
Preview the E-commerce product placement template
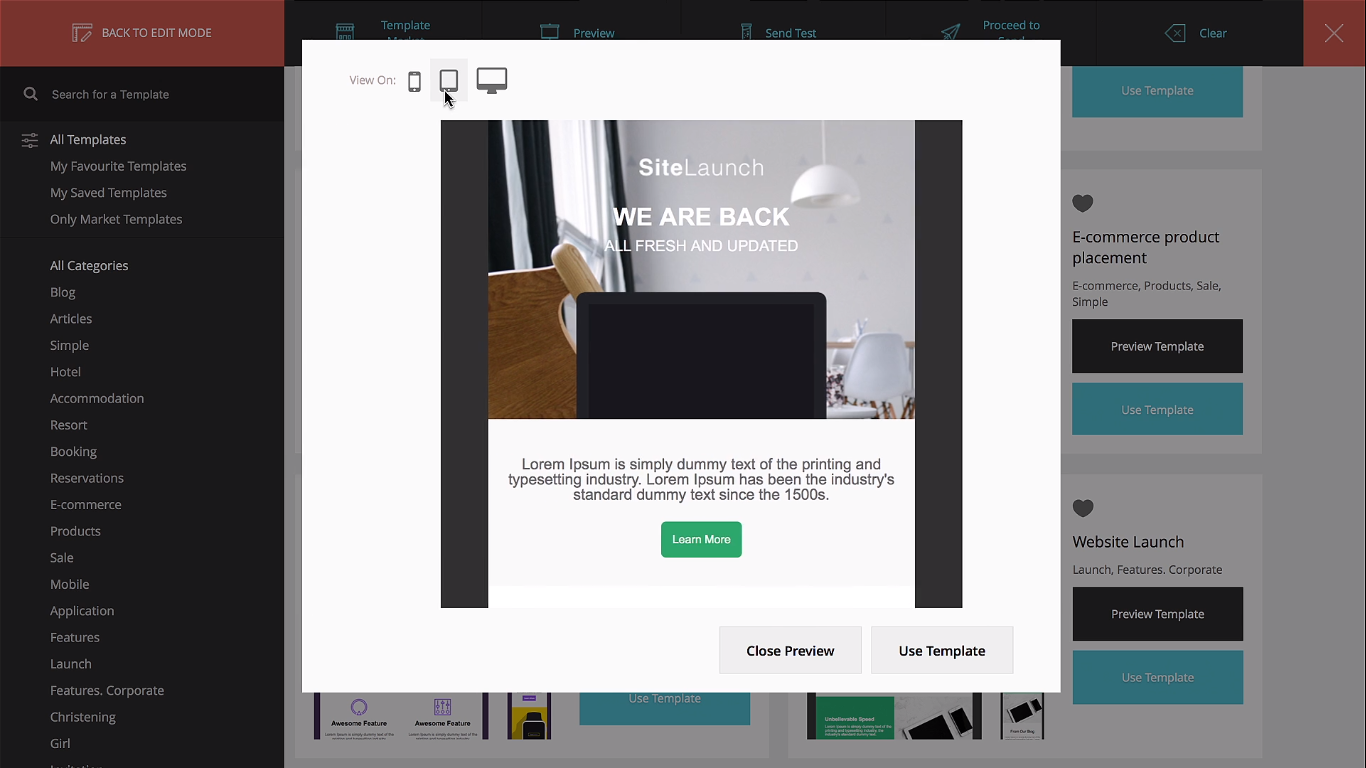pos(1157,346)
